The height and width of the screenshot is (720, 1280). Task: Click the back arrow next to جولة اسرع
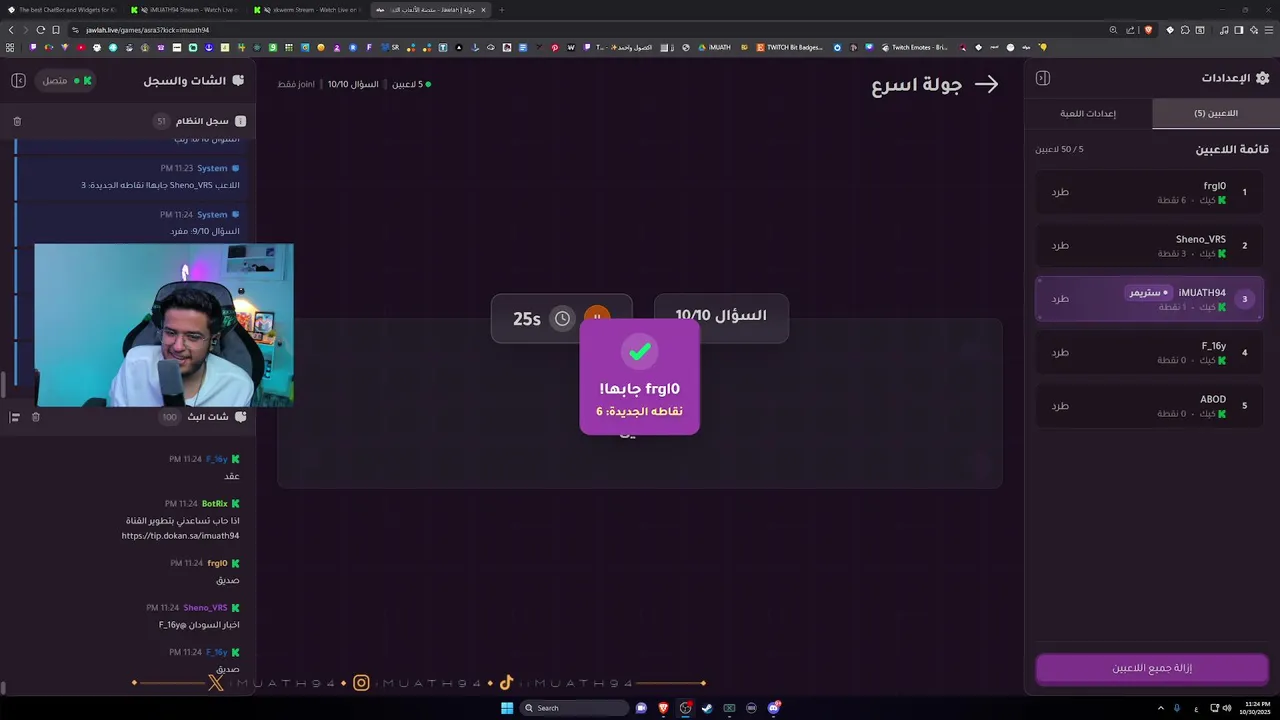pos(986,85)
